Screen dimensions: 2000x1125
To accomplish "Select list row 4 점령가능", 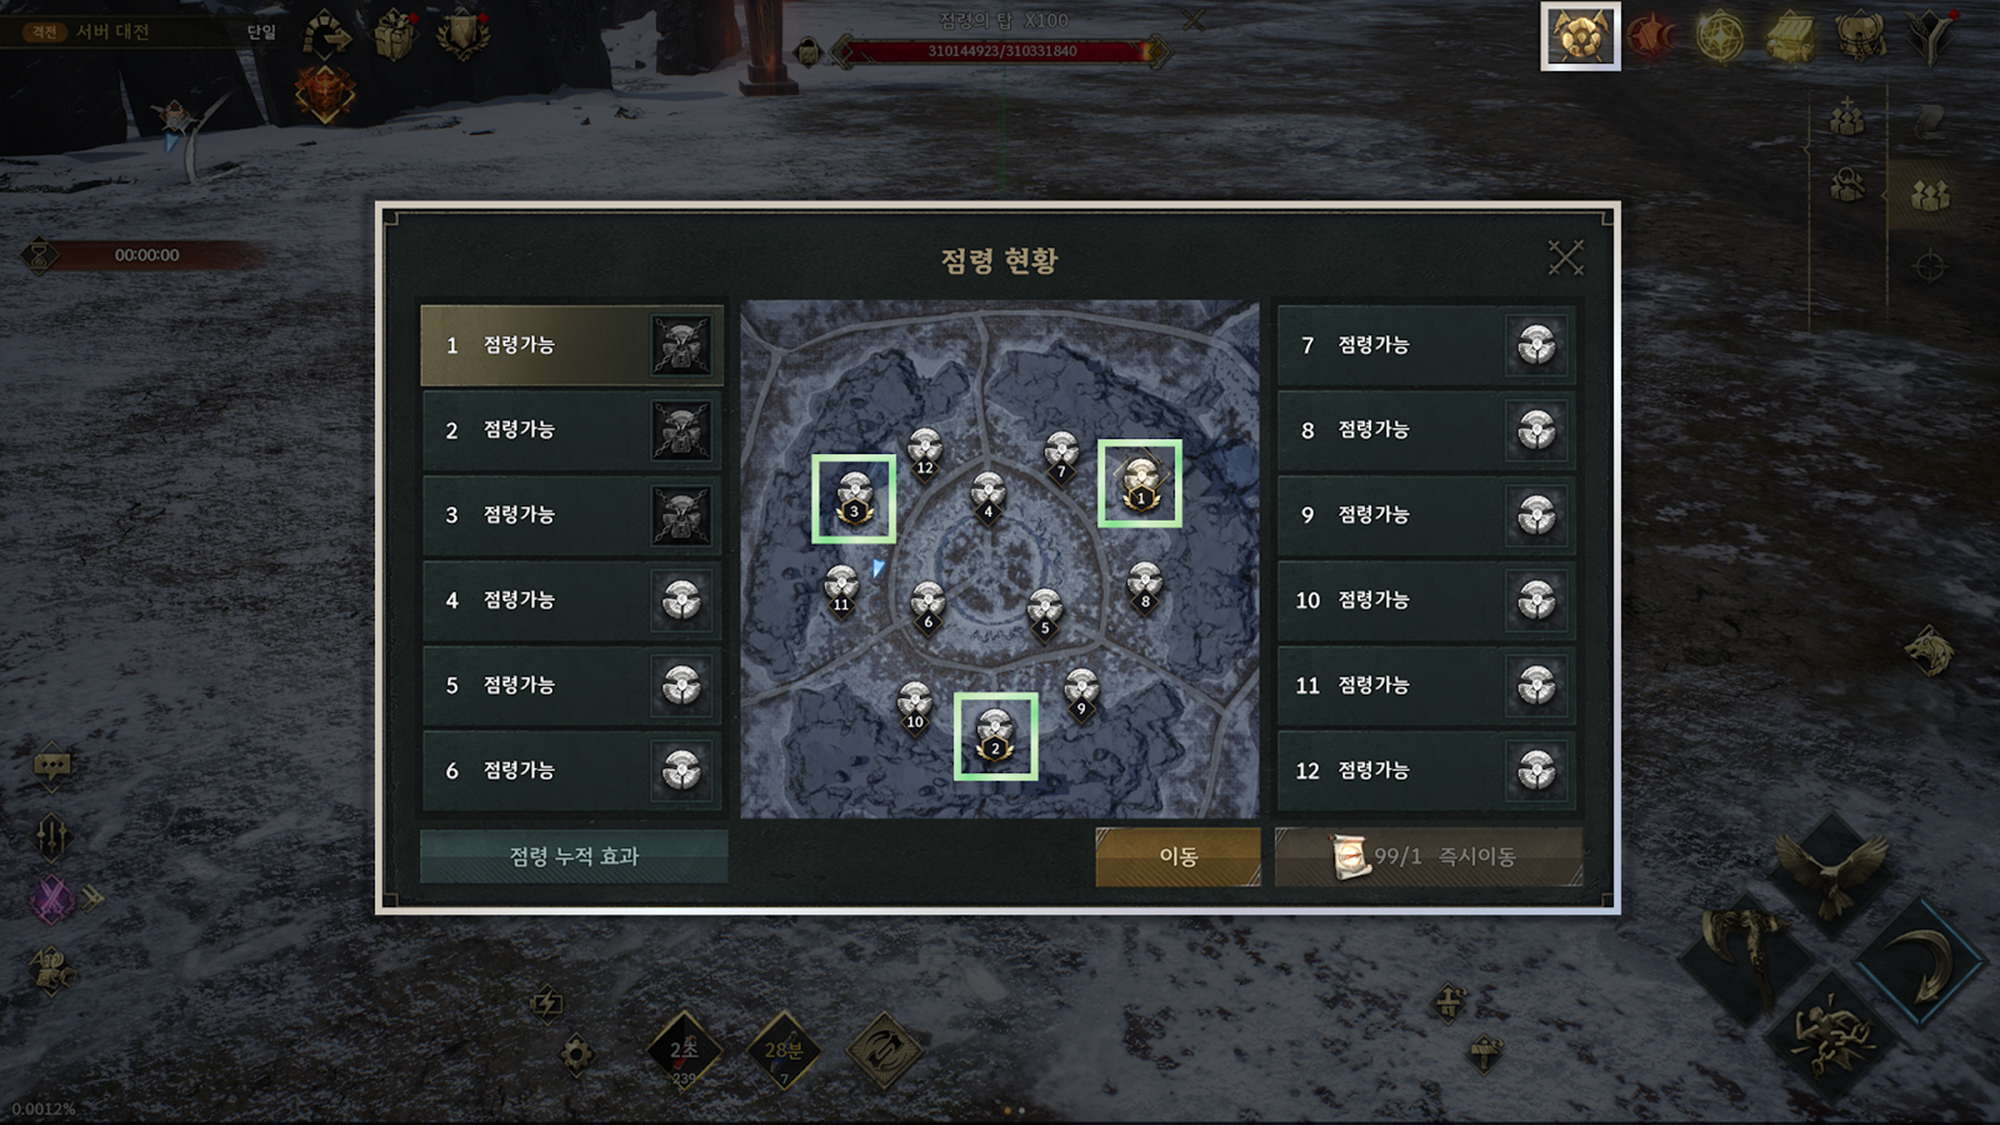I will pos(572,600).
